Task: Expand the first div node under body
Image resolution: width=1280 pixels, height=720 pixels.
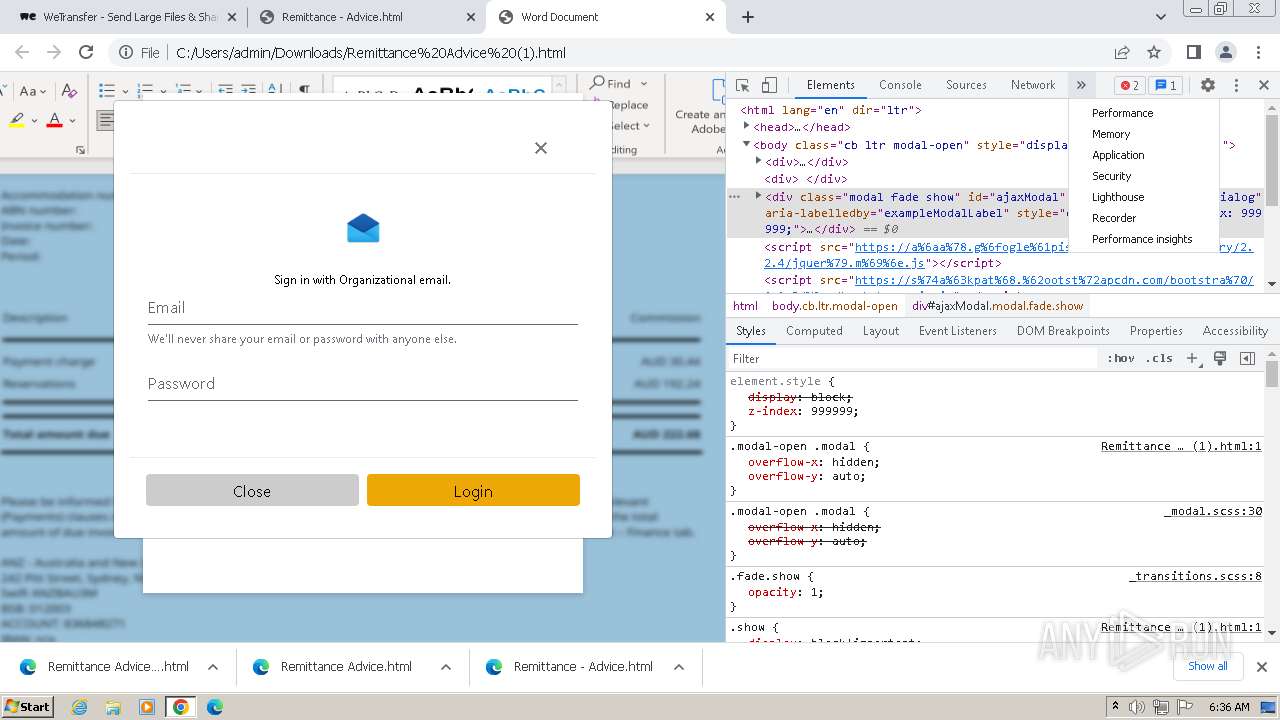Action: 758,161
